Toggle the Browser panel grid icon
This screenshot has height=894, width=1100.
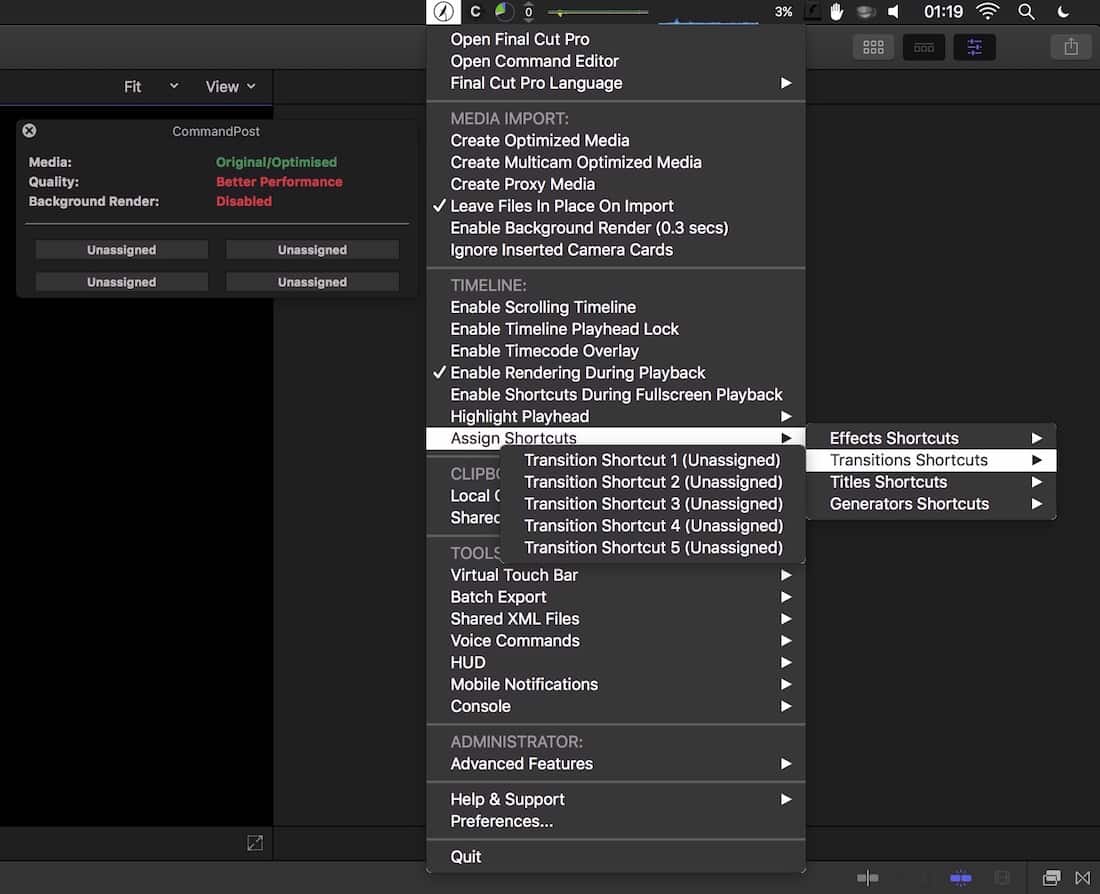(x=873, y=47)
